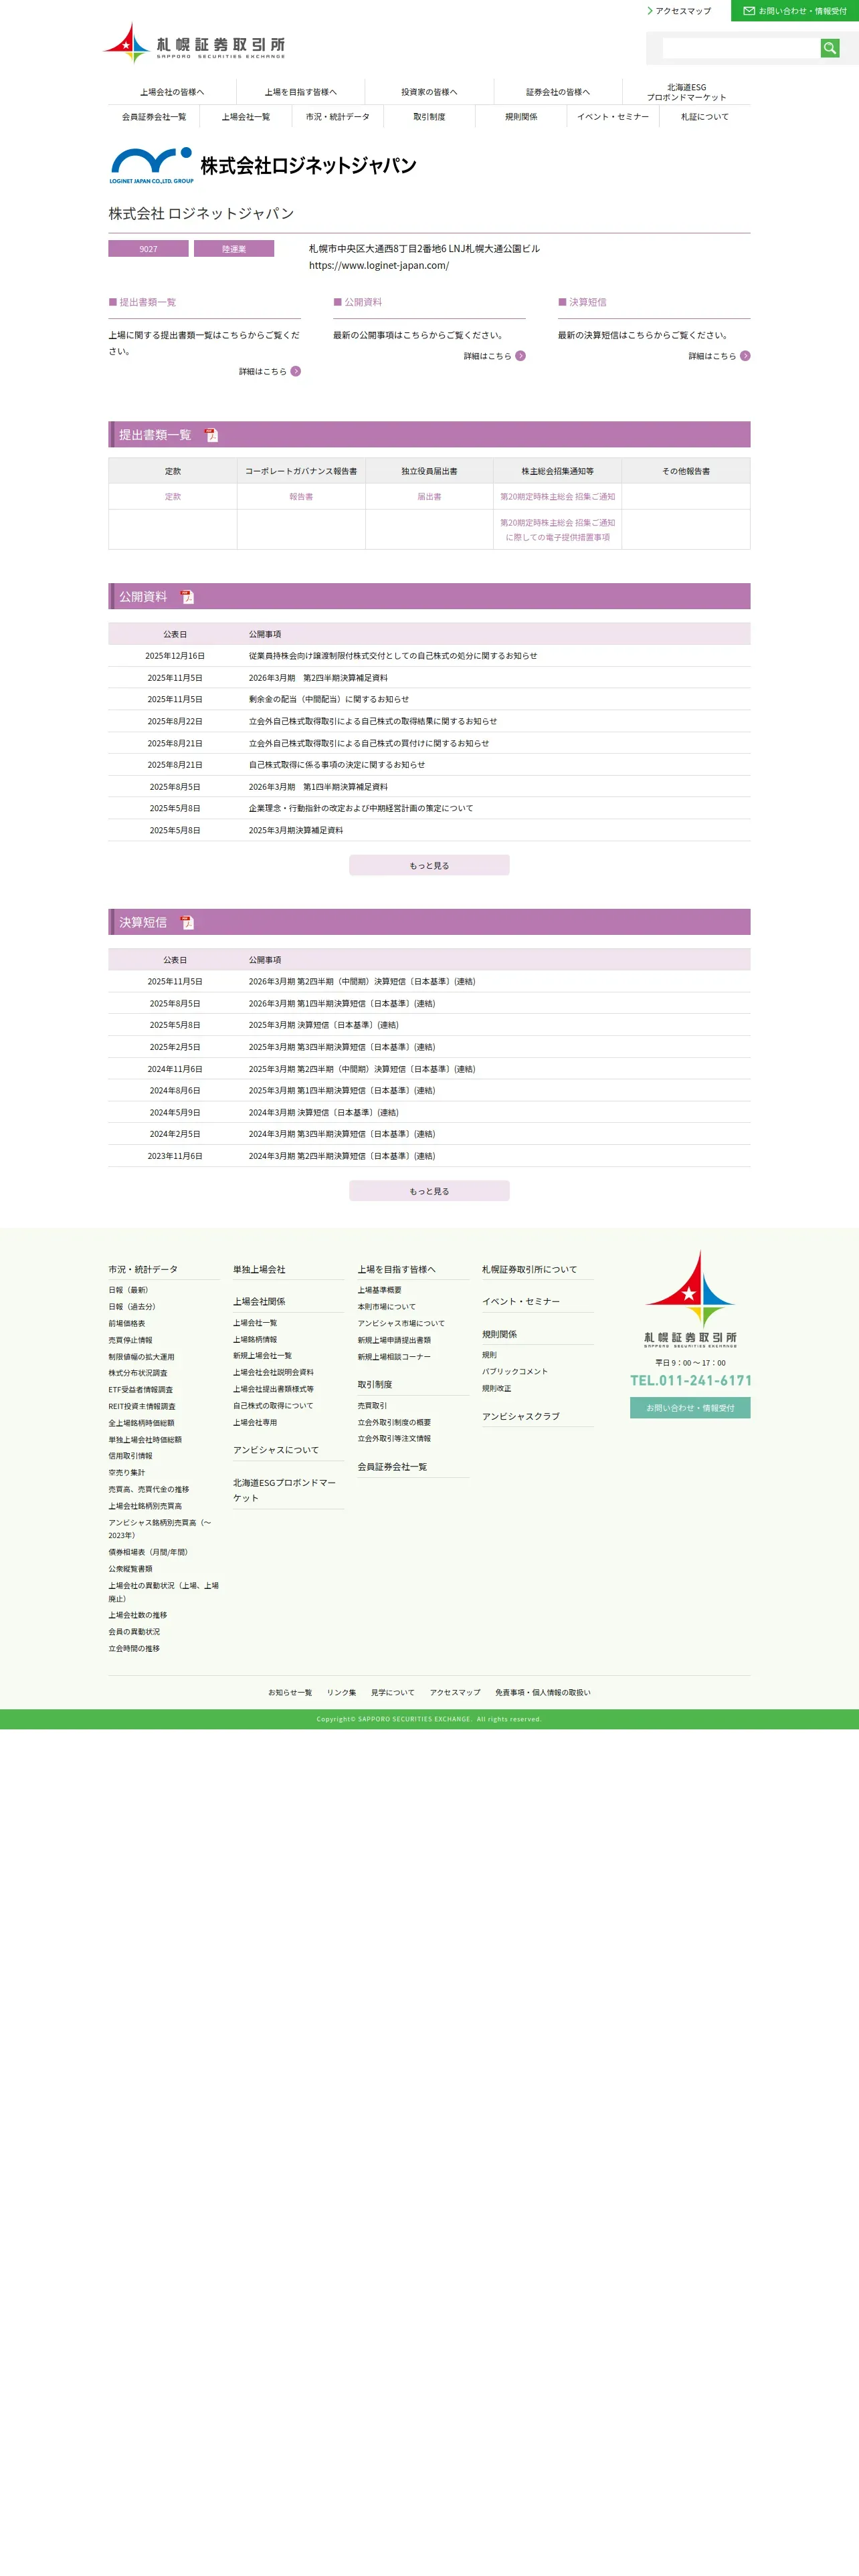
Task: Click the envelope icon in お問い合わせ button
Action: coord(749,11)
